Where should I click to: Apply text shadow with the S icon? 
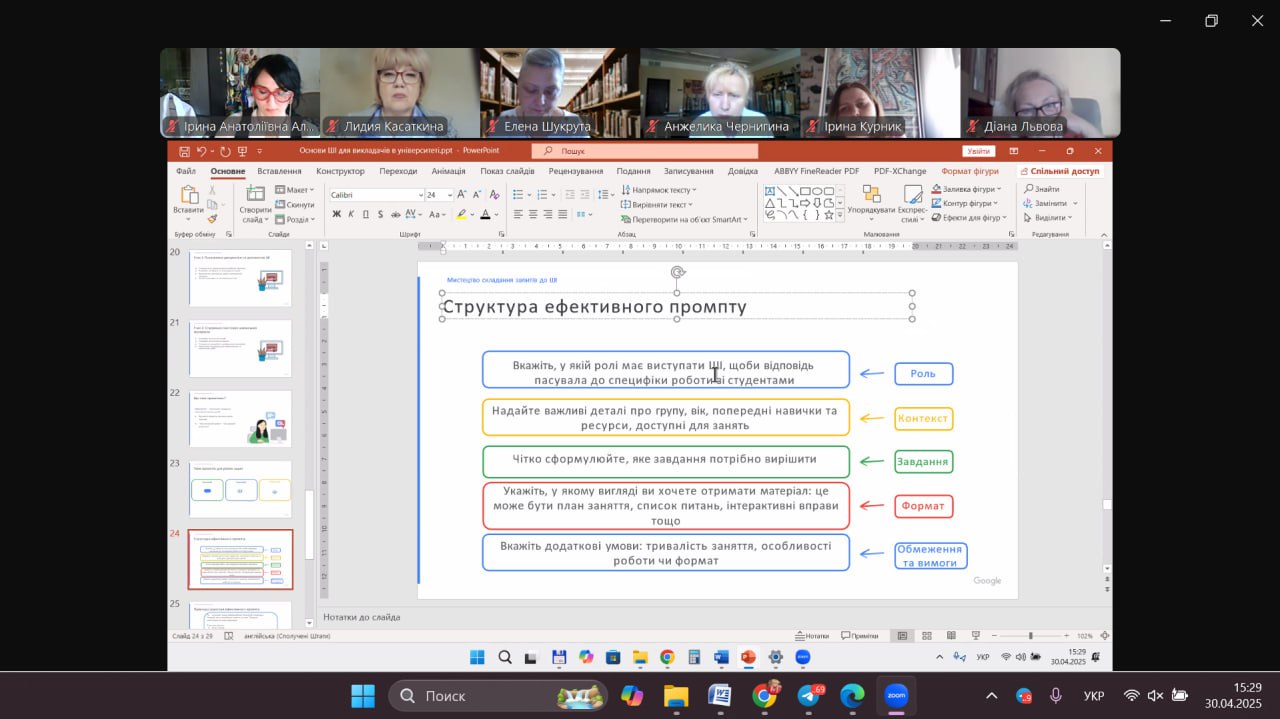point(380,214)
